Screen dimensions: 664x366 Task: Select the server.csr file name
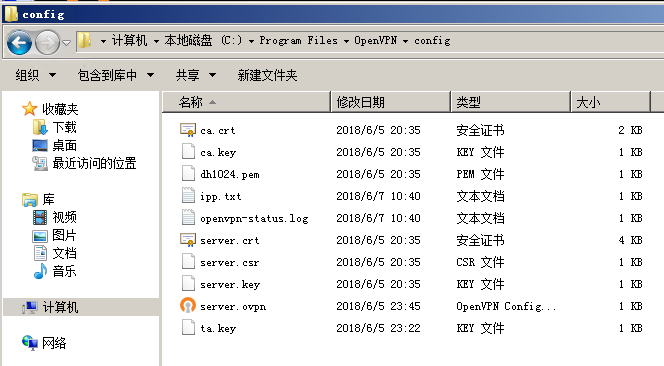coord(230,263)
